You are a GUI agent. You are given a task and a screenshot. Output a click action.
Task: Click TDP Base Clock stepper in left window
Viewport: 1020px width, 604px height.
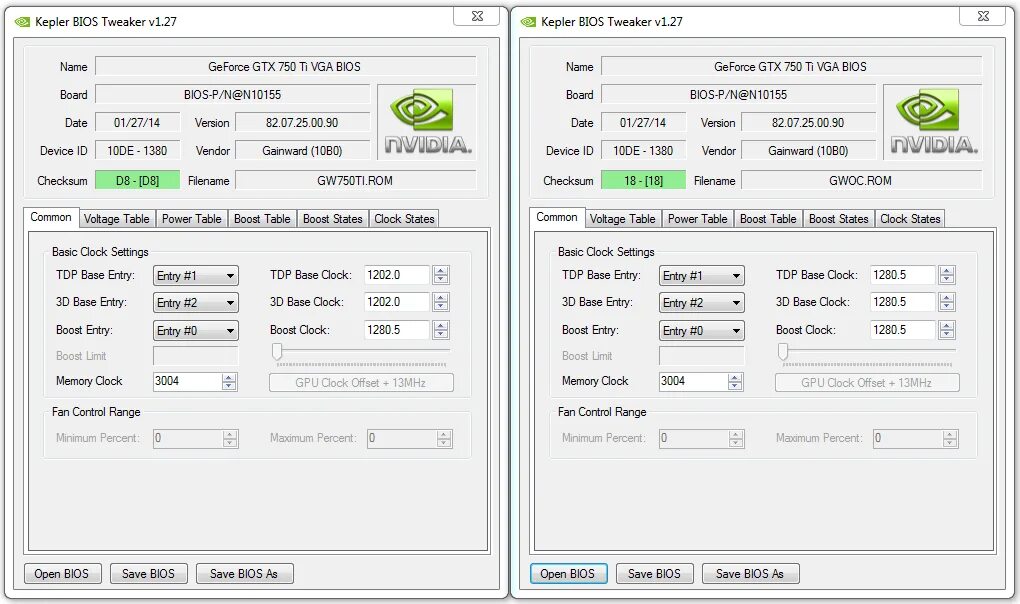(x=440, y=275)
